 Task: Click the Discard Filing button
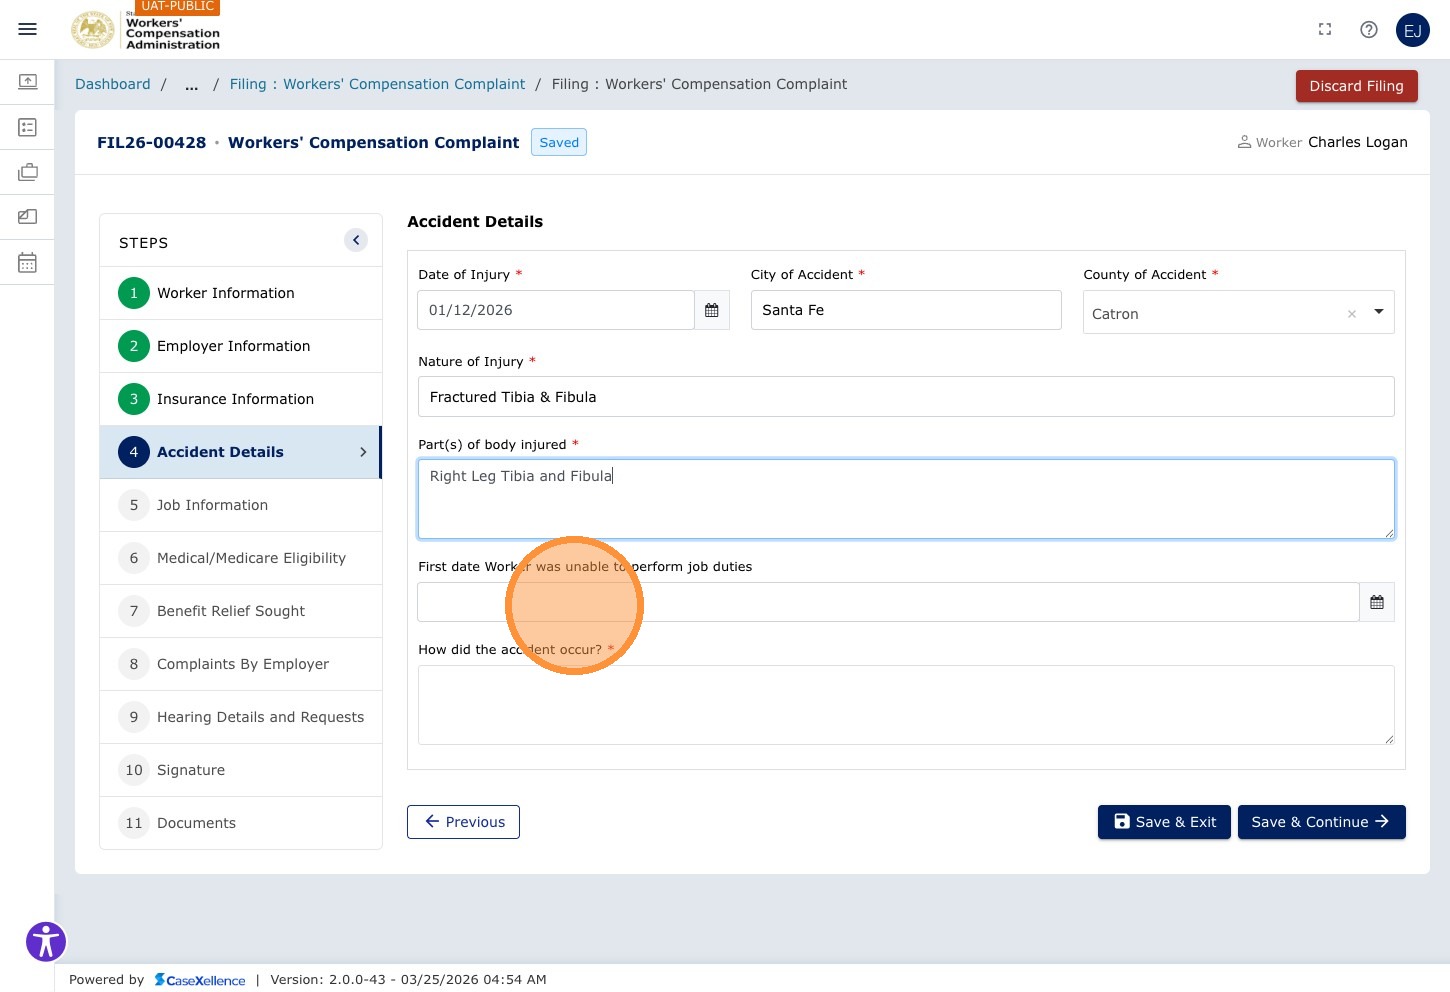point(1357,86)
